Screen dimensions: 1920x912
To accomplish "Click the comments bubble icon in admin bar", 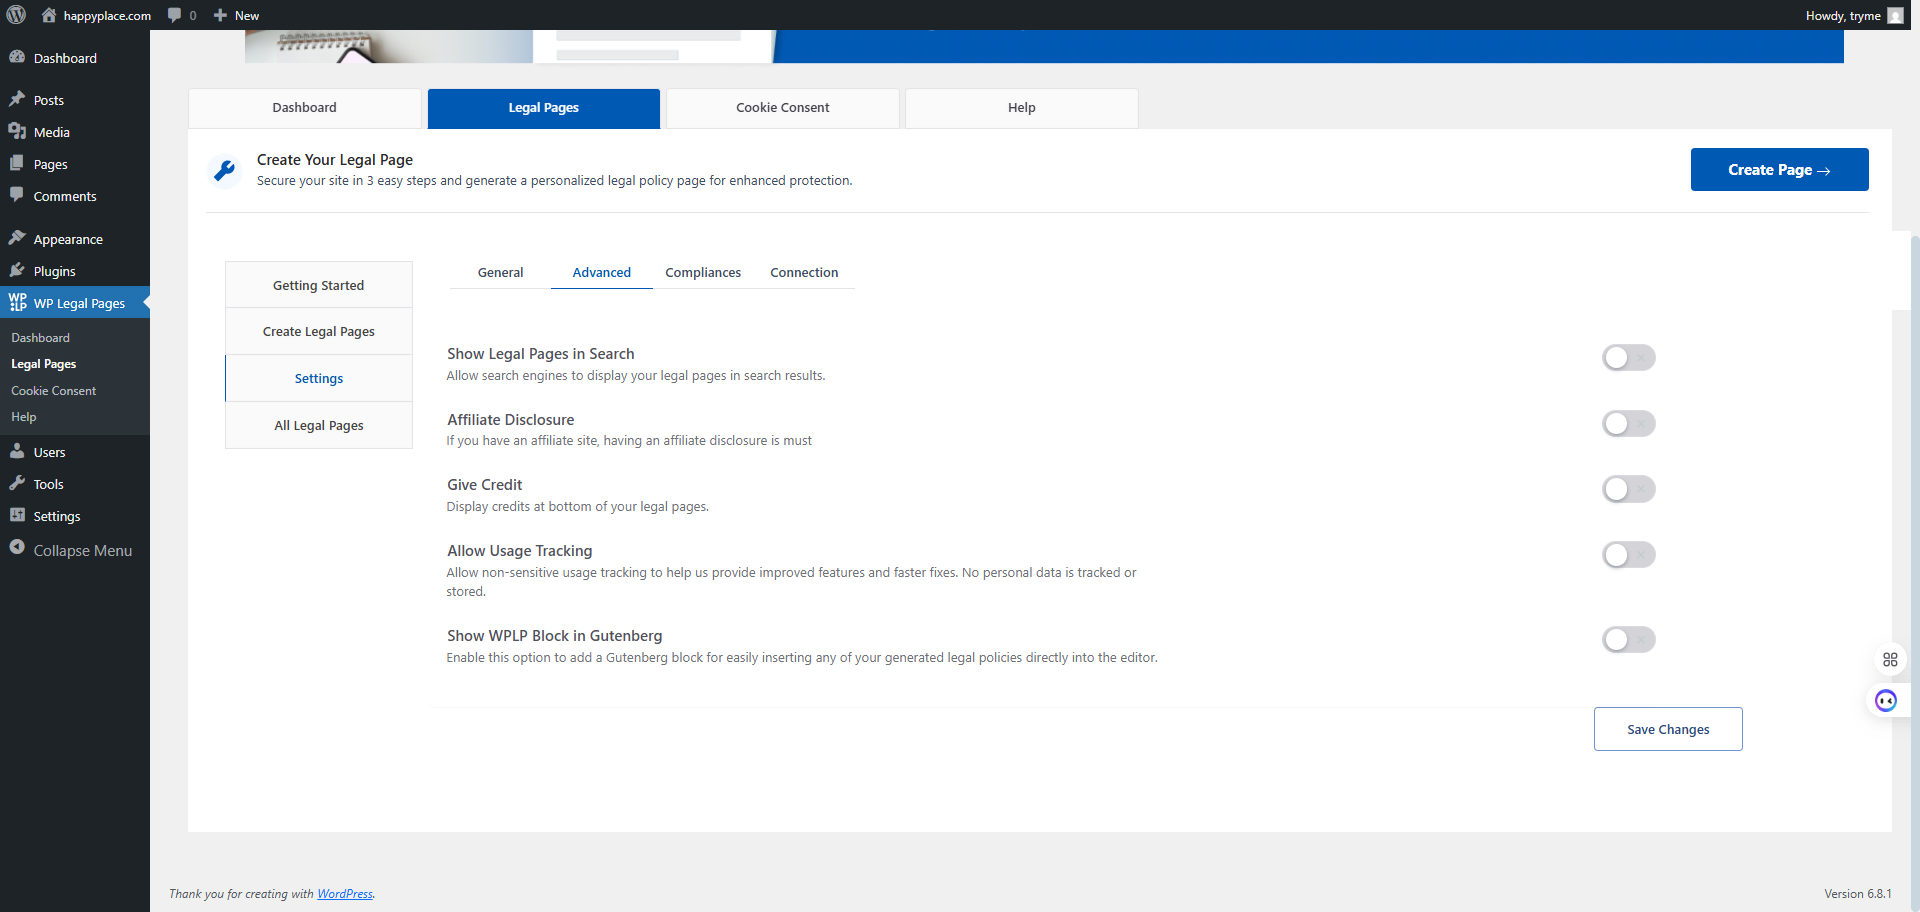I will [173, 15].
